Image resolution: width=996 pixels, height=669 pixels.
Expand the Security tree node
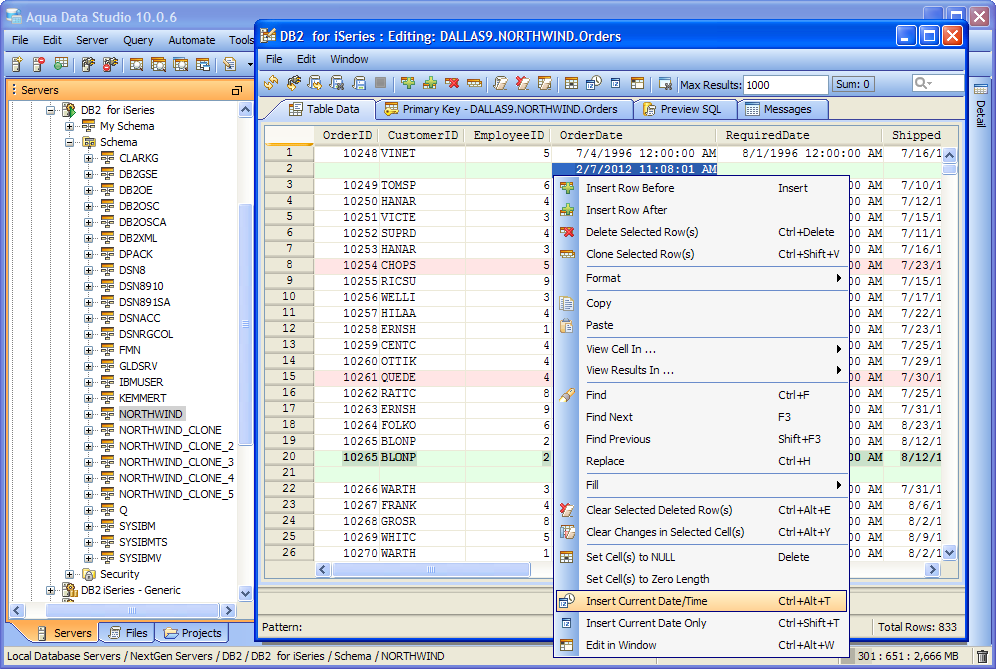(69, 574)
